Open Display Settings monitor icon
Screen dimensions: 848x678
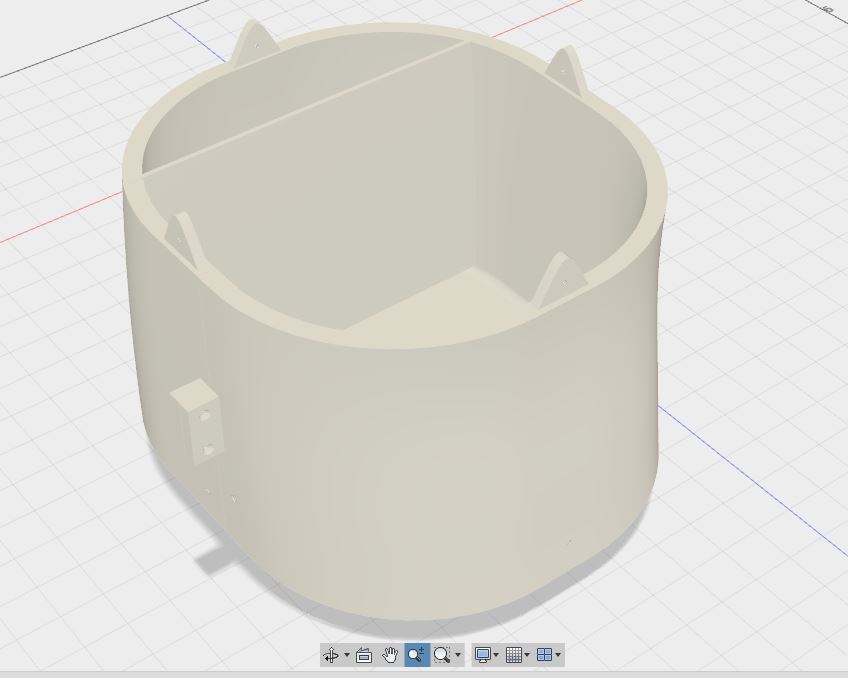click(x=482, y=655)
